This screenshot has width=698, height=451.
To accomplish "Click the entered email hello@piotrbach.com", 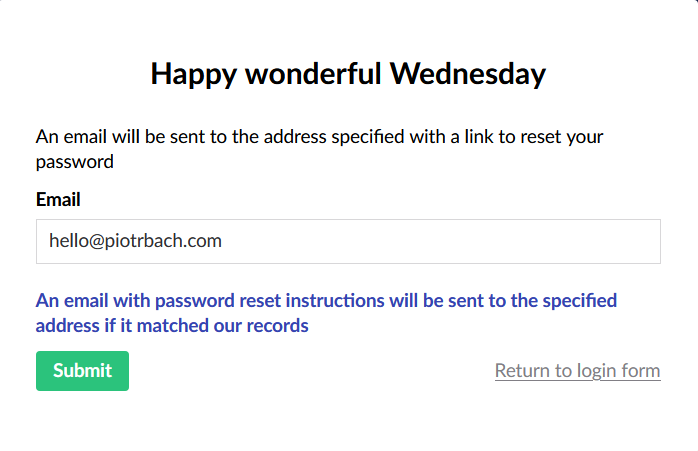I will click(x=135, y=241).
